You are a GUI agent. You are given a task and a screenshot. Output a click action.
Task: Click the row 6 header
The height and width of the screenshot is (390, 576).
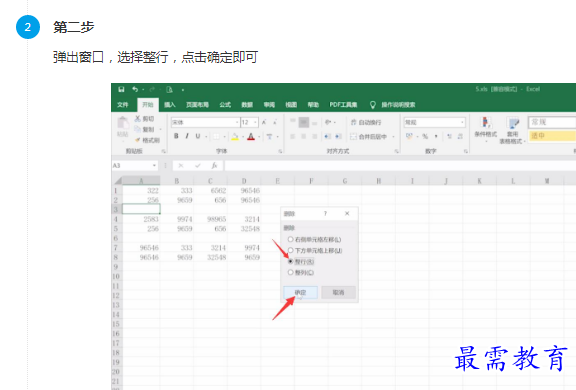[x=117, y=238]
